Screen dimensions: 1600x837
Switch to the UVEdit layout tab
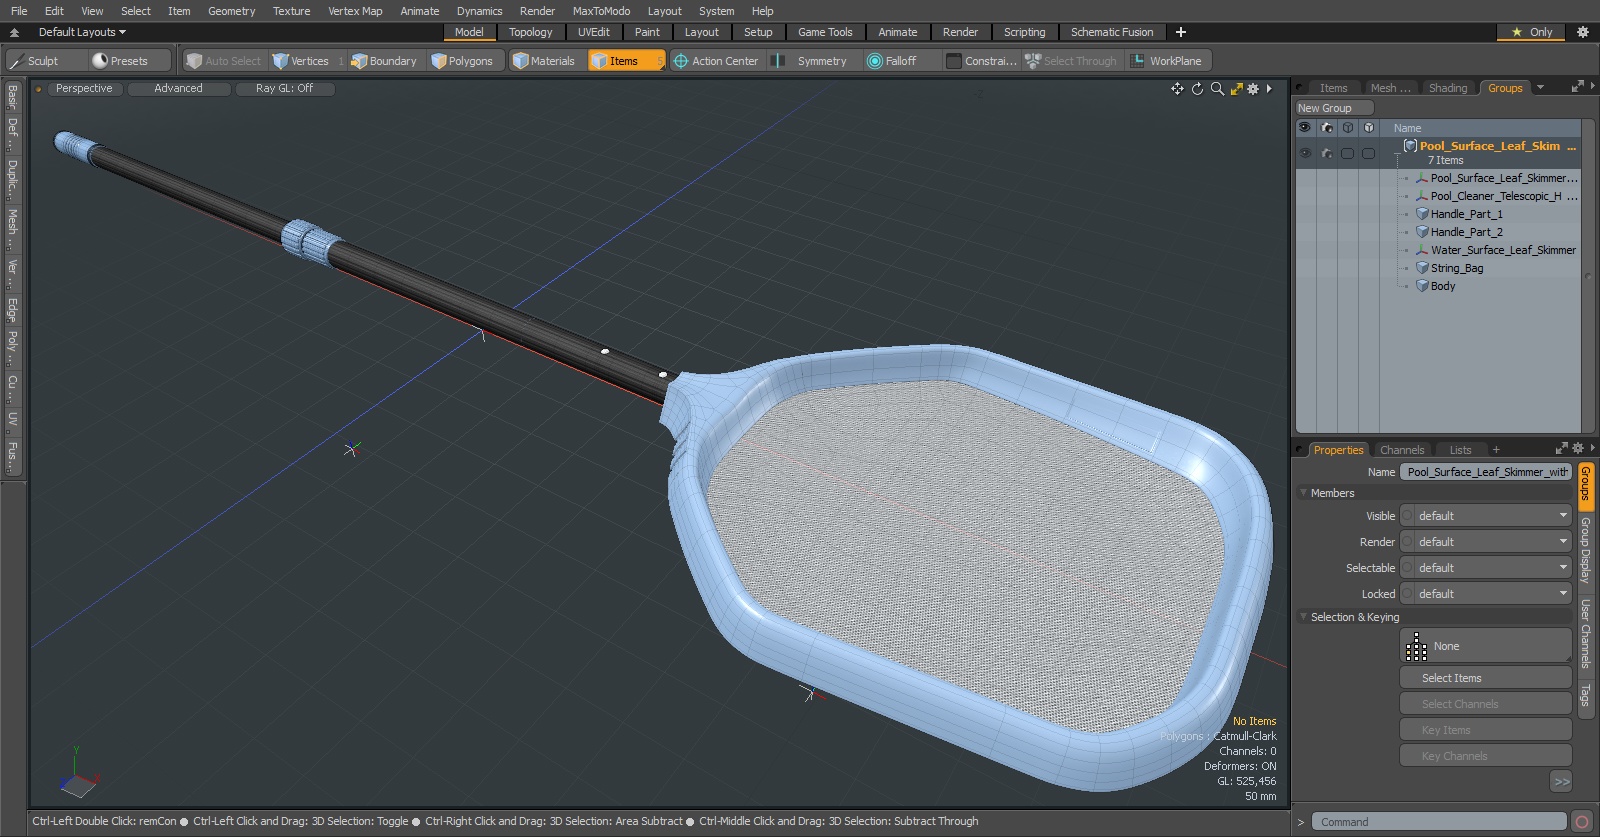pyautogui.click(x=593, y=32)
